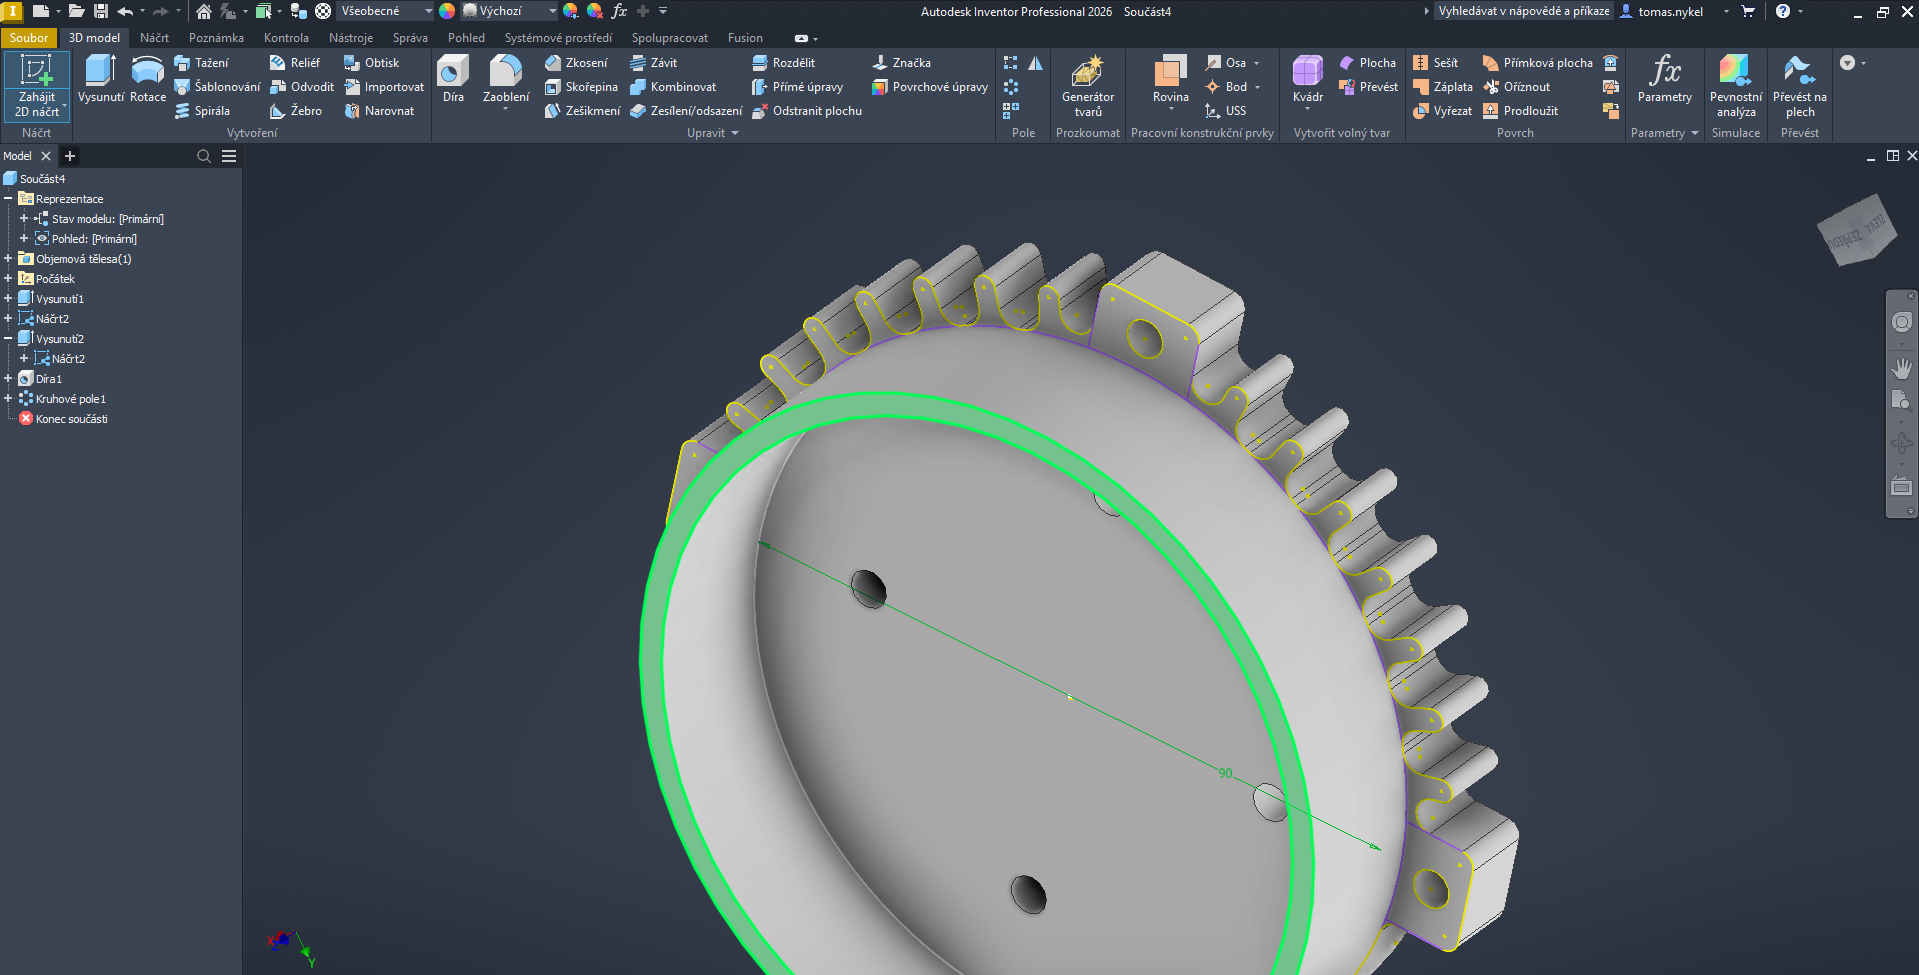This screenshot has height=975, width=1919.
Task: Apply the Zaoblení fillet tool
Action: (x=506, y=79)
